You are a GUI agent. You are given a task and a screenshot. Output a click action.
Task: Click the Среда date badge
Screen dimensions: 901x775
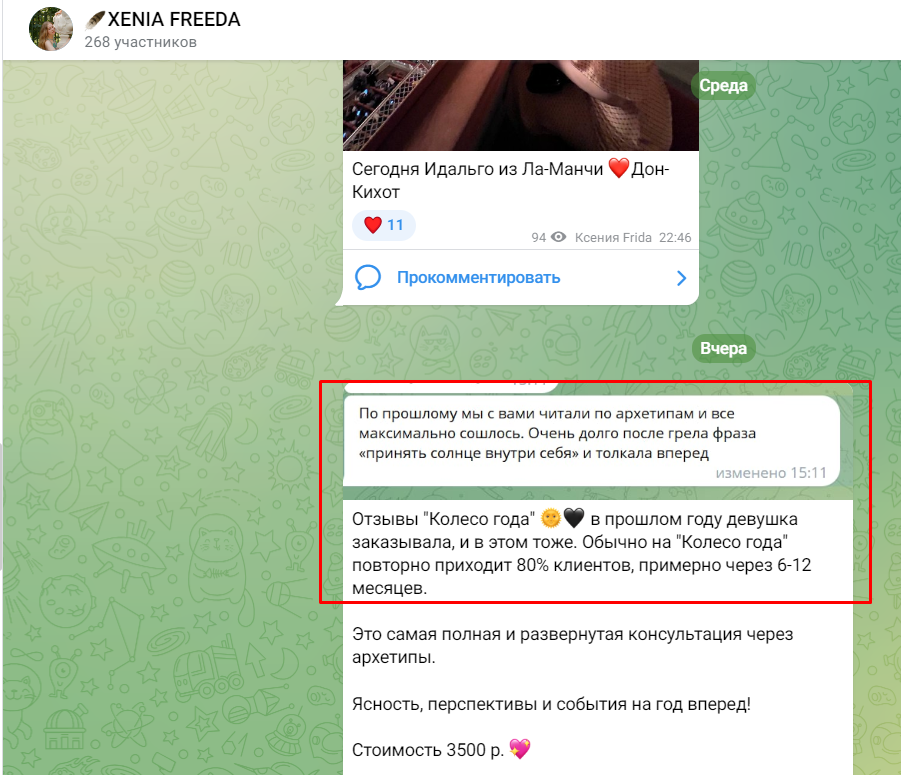click(723, 86)
